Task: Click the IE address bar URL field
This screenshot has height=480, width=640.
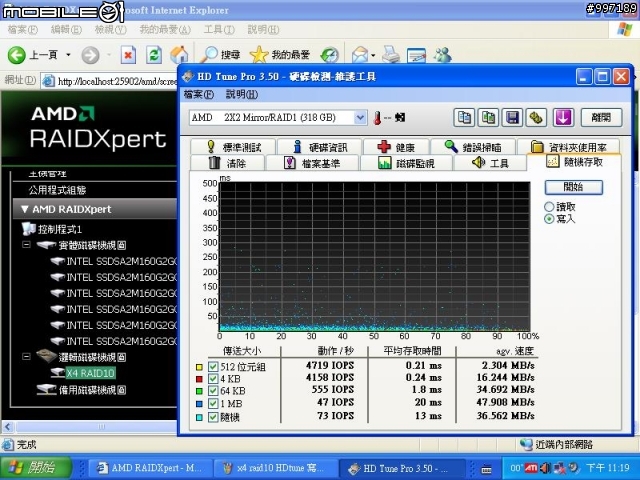Action: click(117, 81)
